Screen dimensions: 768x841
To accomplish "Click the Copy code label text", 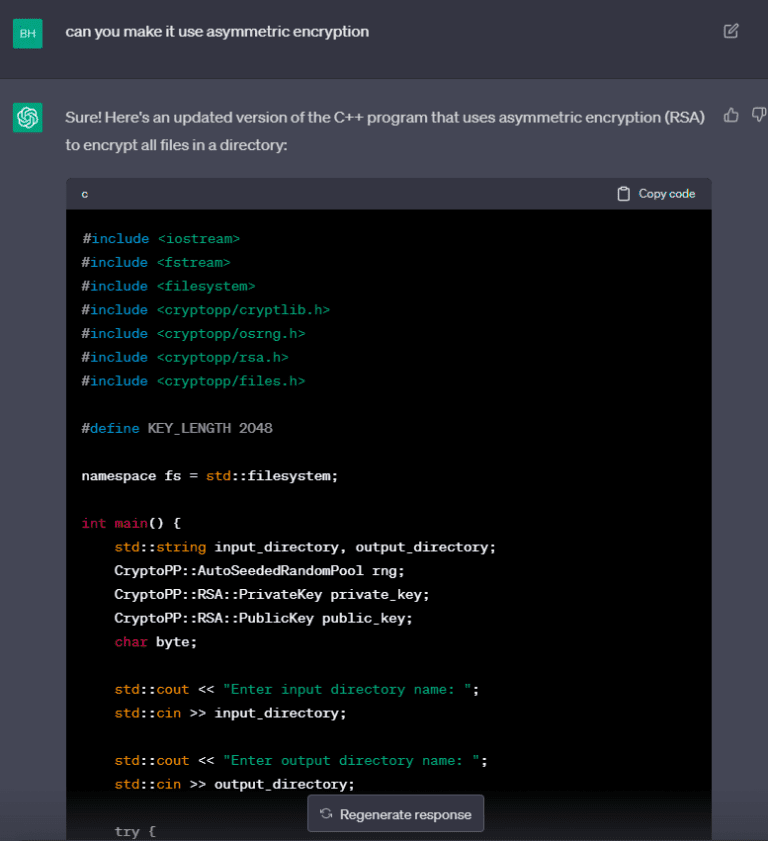I will pos(667,194).
